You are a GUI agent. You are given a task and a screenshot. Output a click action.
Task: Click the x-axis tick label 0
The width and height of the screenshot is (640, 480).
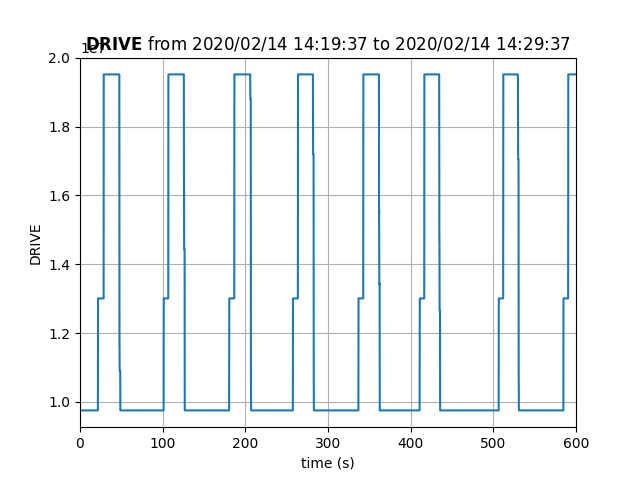click(x=80, y=443)
